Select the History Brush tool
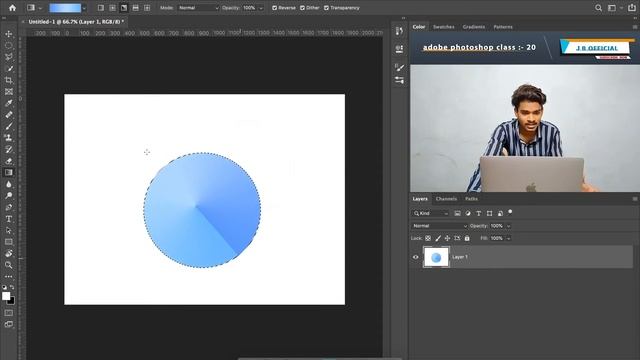 click(x=9, y=149)
